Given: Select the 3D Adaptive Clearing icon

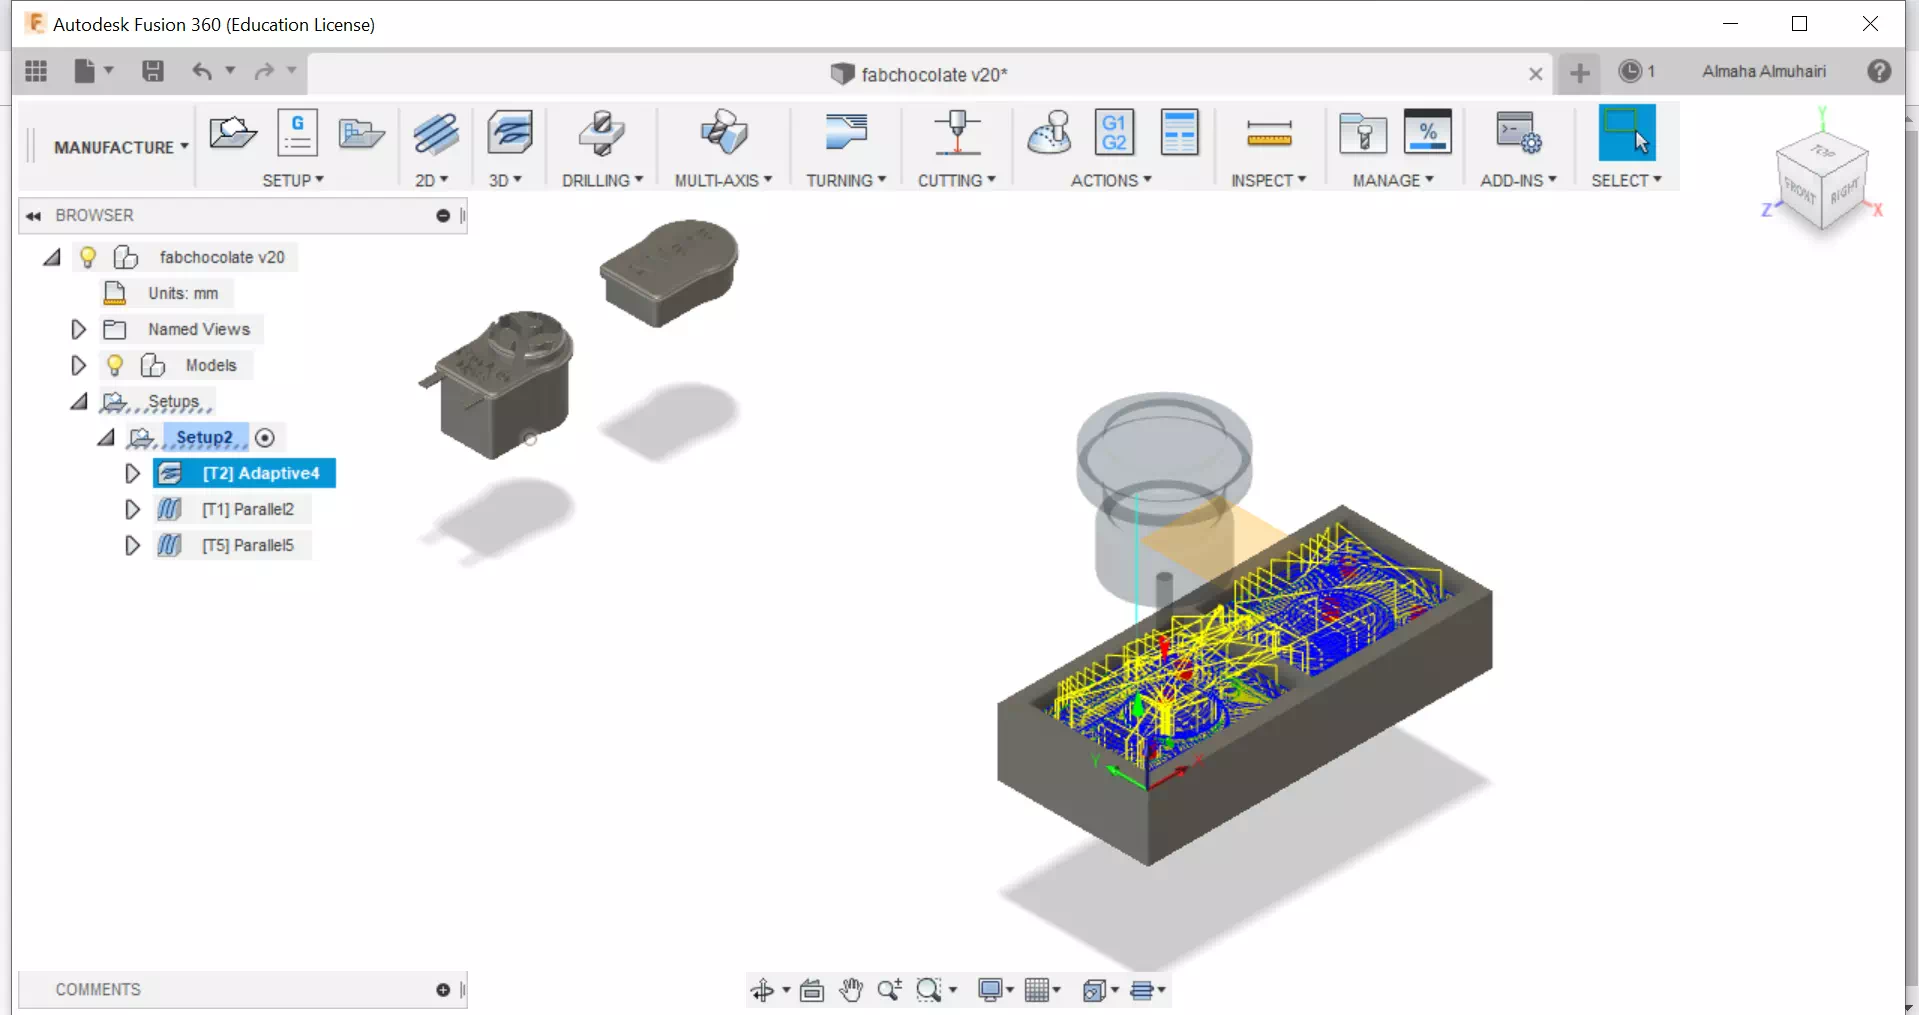Looking at the screenshot, I should pos(510,133).
